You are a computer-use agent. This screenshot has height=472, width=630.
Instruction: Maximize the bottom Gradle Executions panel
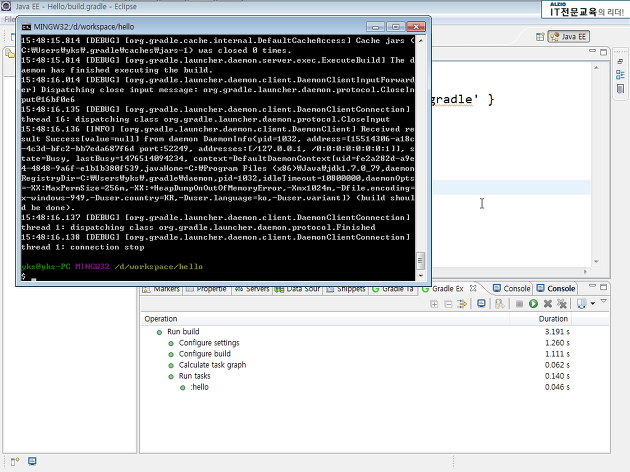coord(603,287)
